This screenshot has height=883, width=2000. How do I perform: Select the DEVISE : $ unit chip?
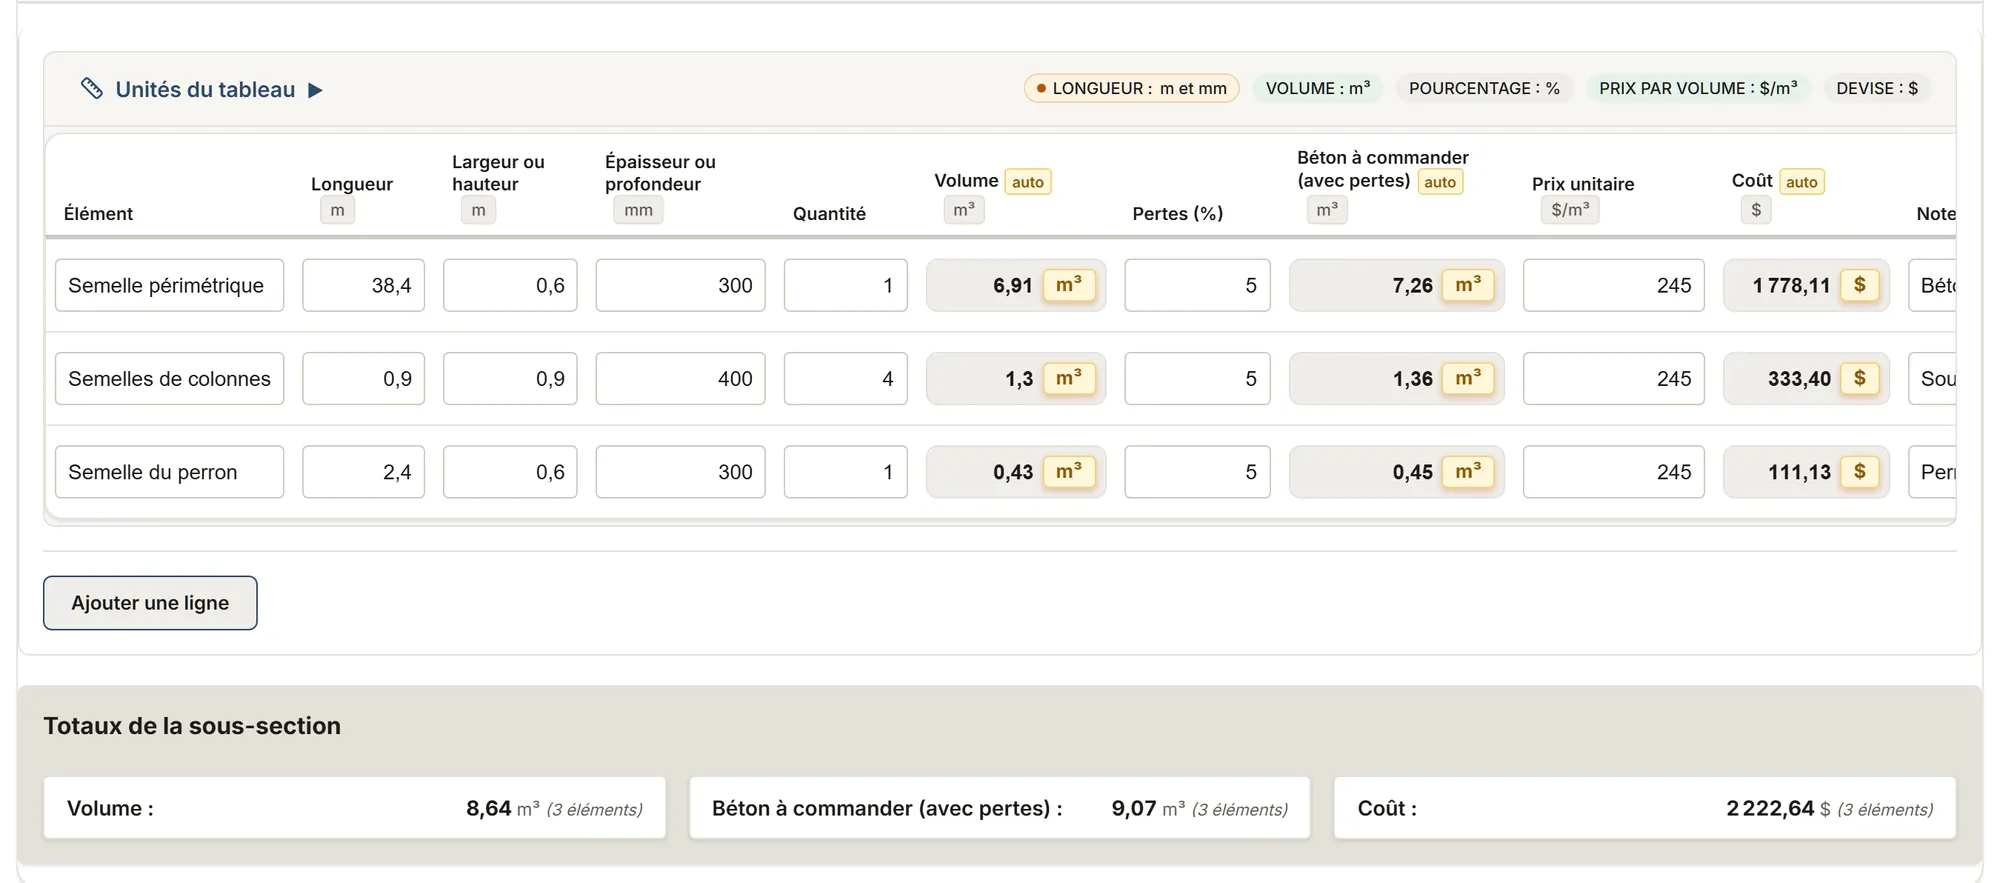[x=1877, y=88]
